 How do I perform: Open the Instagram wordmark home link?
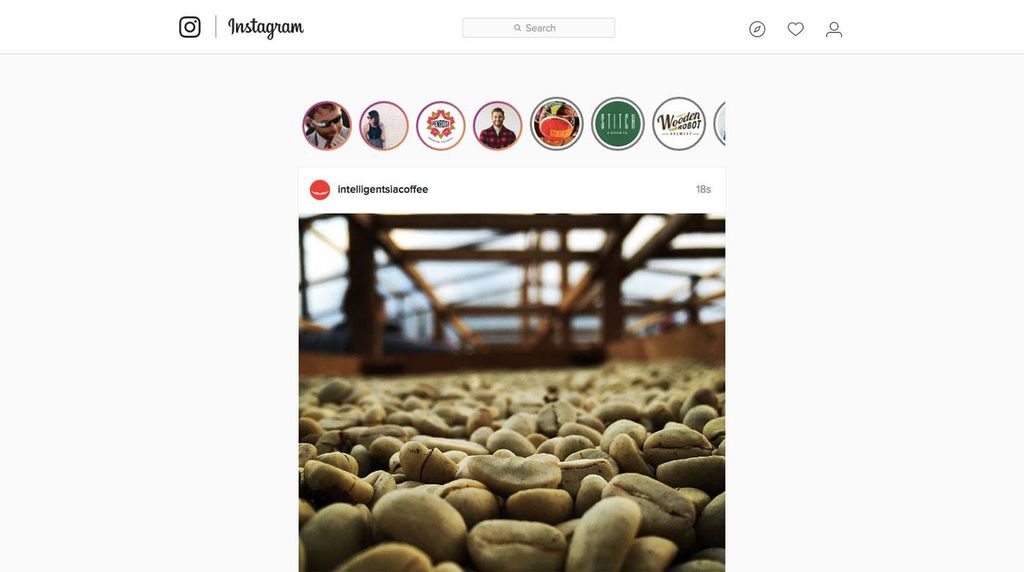[x=266, y=27]
